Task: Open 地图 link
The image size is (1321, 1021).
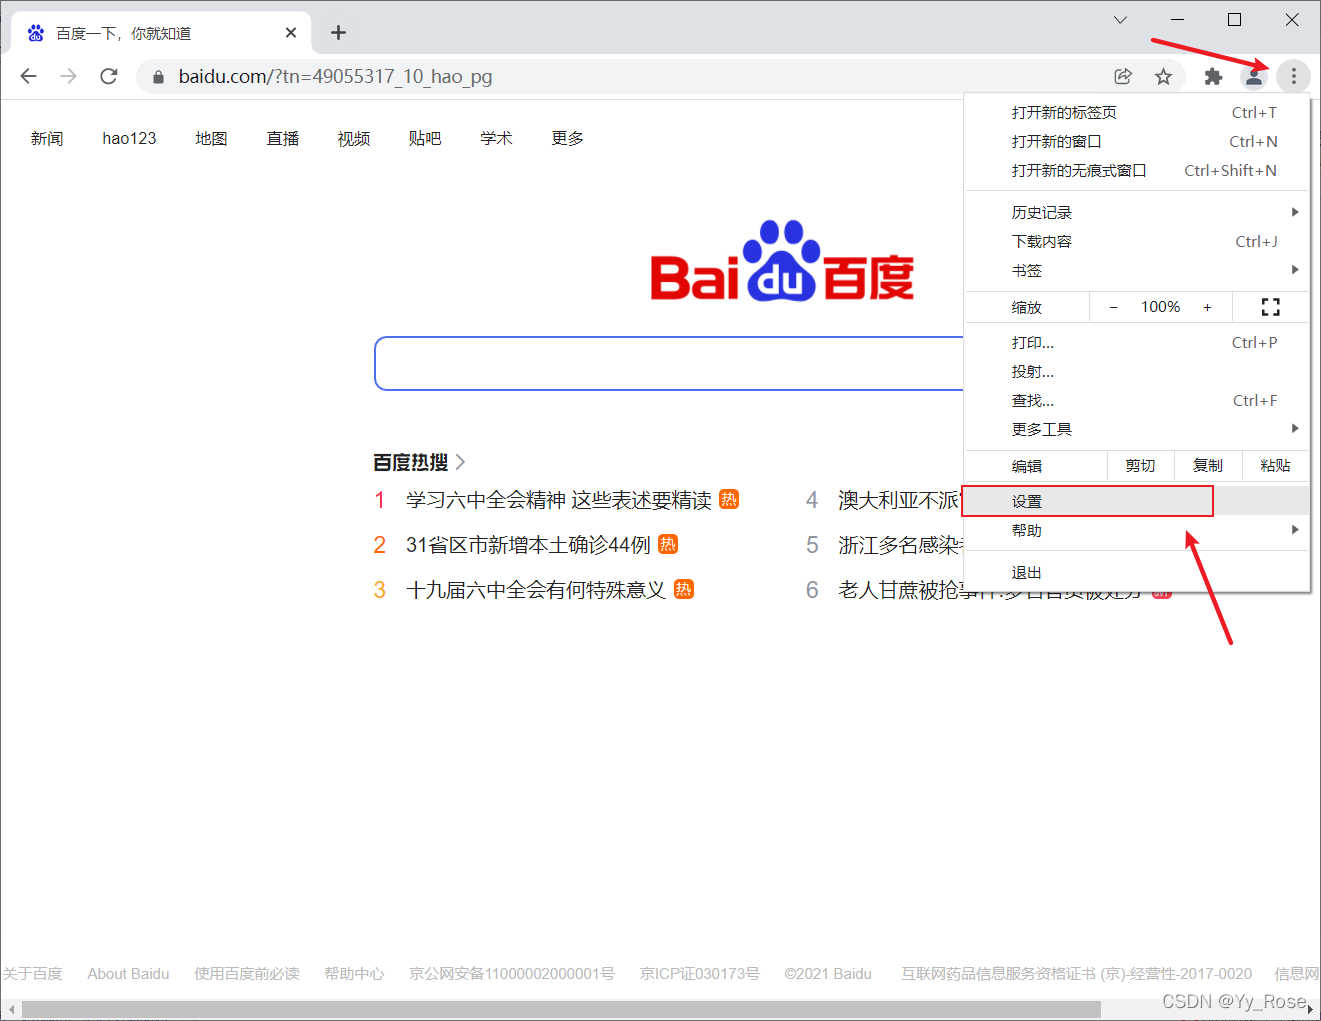Action: [x=211, y=138]
